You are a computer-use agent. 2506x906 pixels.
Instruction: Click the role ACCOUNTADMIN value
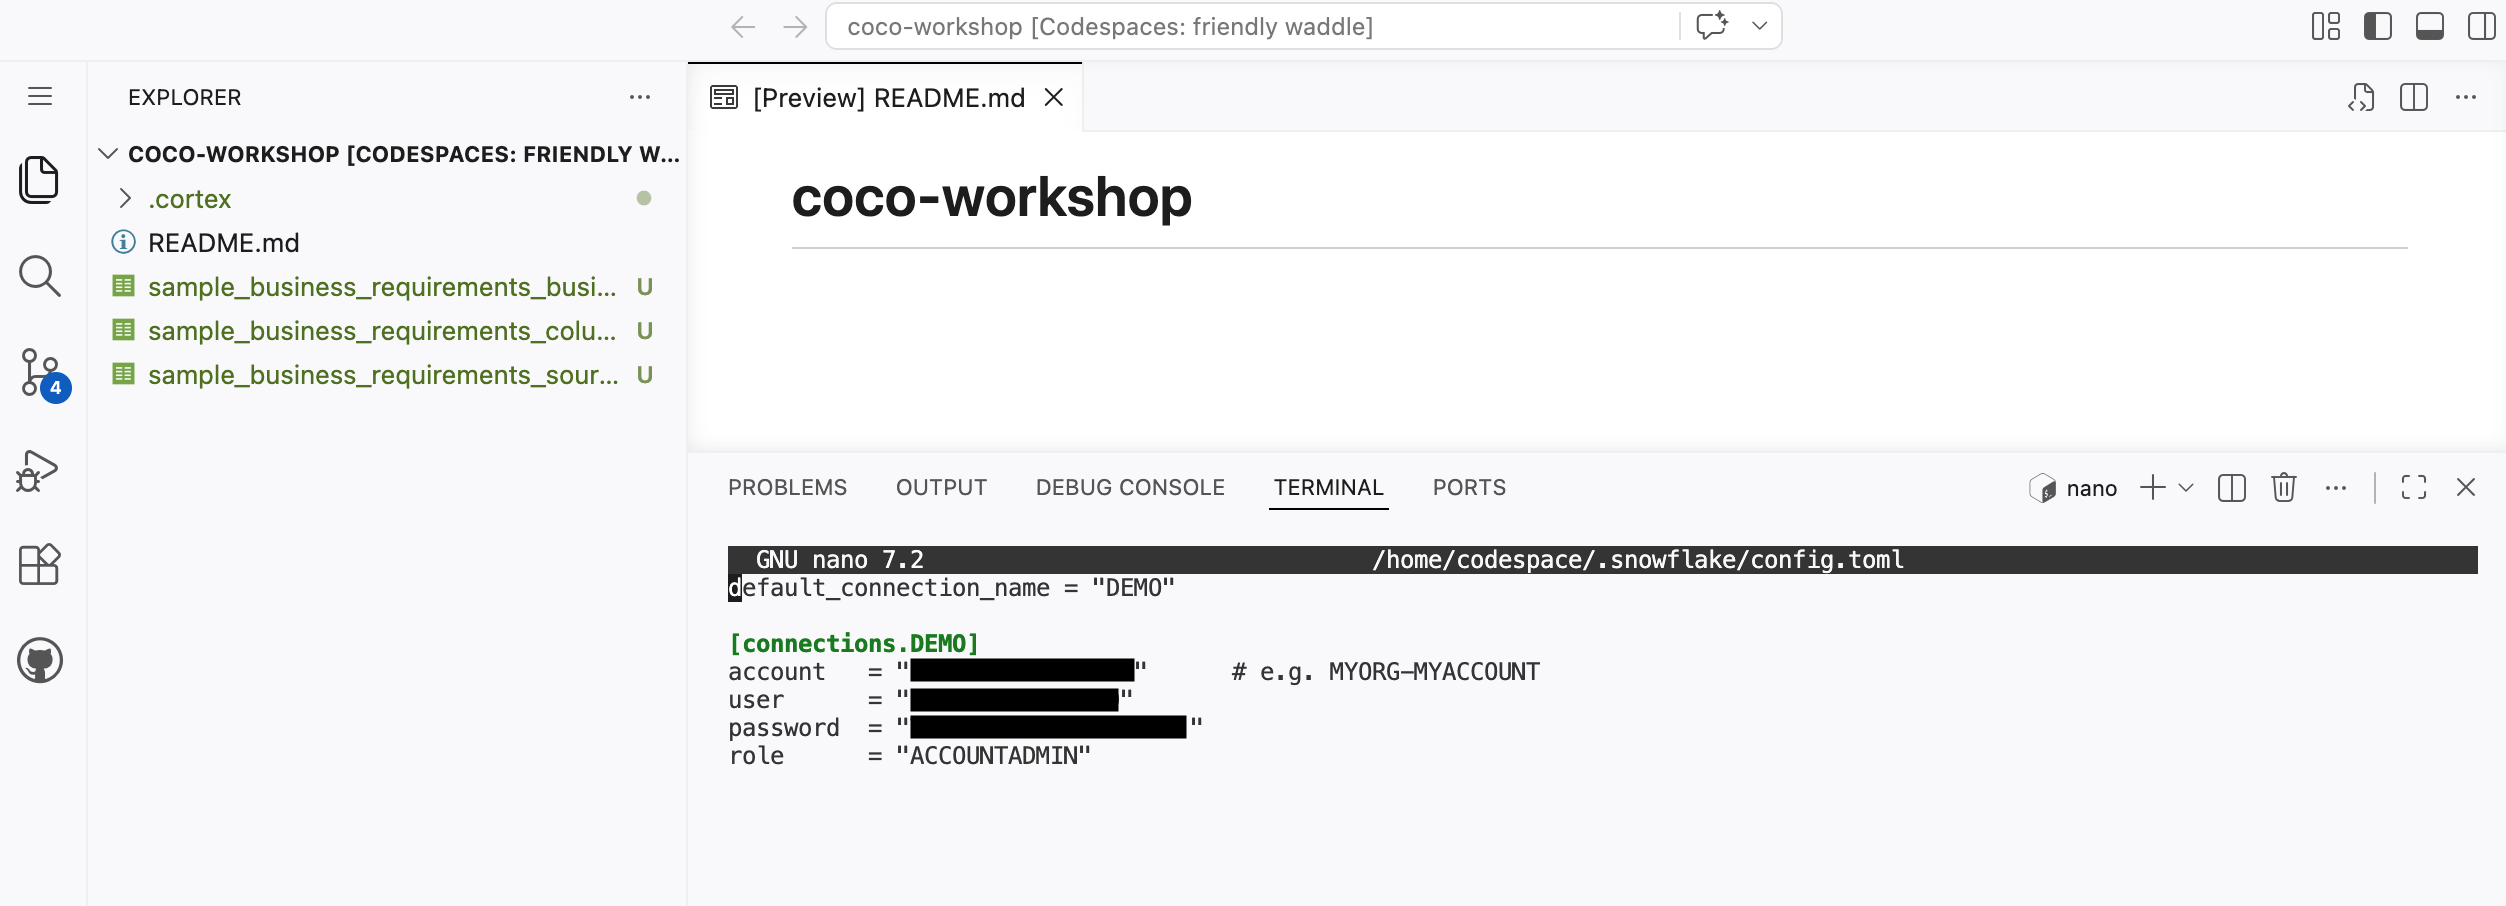tap(994, 756)
